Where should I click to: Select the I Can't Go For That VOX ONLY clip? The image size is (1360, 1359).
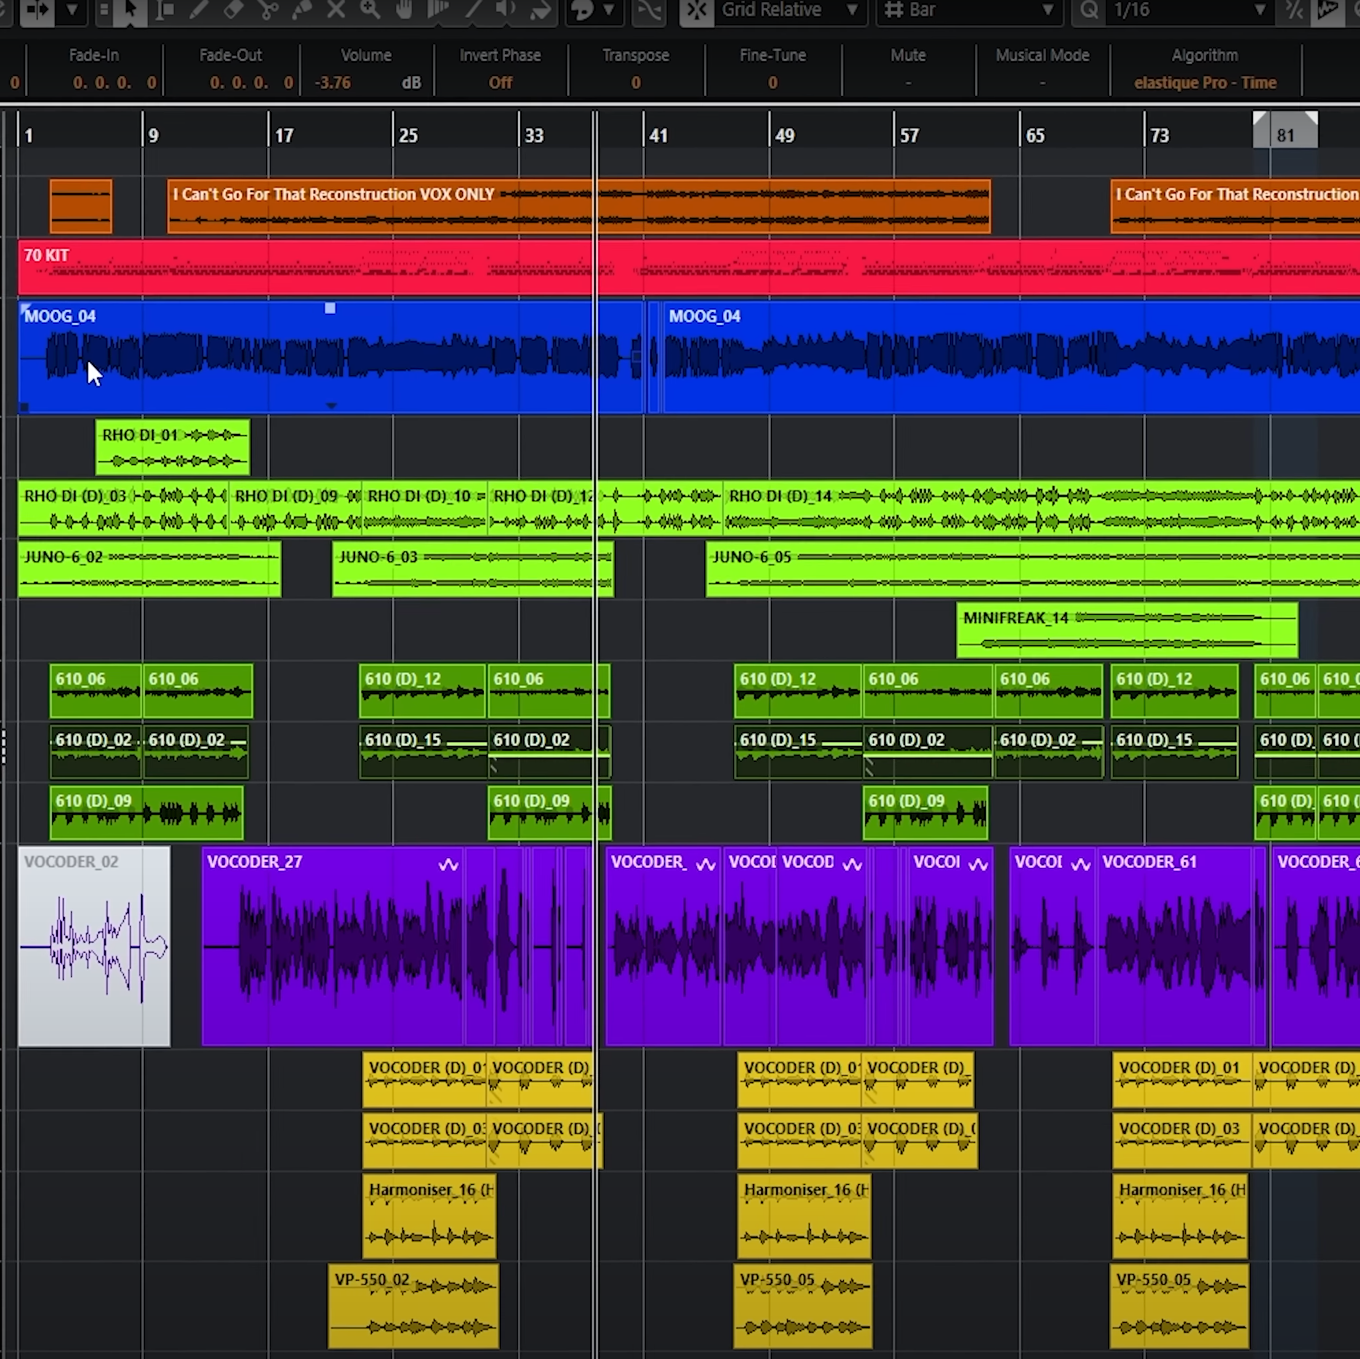pos(579,207)
